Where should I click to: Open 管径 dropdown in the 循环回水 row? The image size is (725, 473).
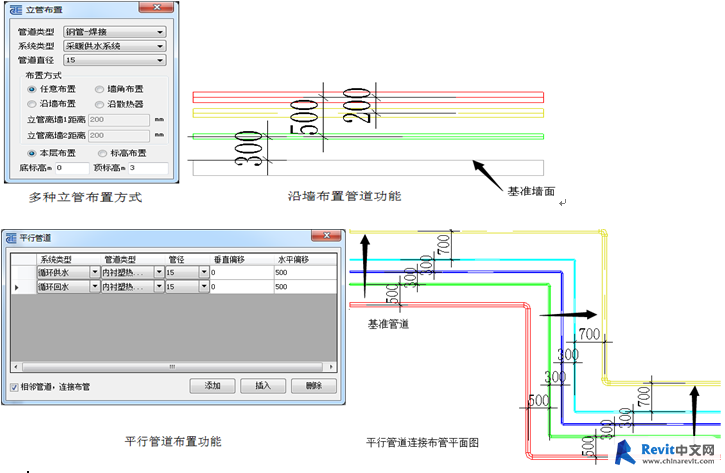204,287
